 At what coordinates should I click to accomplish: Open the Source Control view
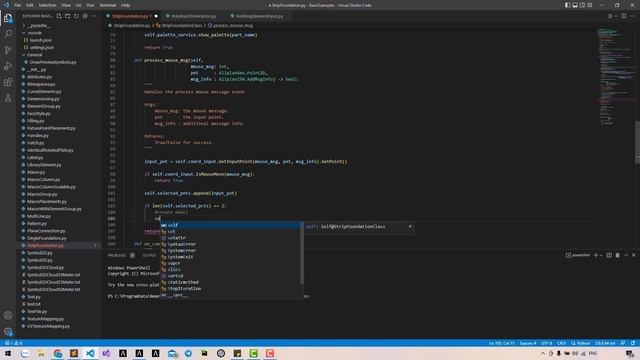8,50
